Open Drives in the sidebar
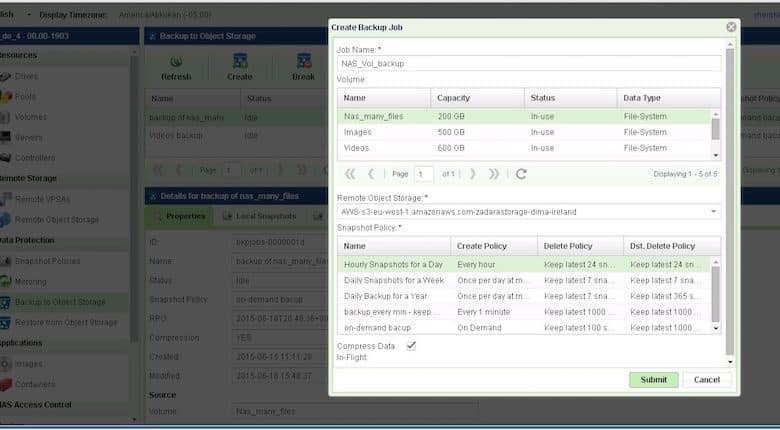 pos(26,76)
